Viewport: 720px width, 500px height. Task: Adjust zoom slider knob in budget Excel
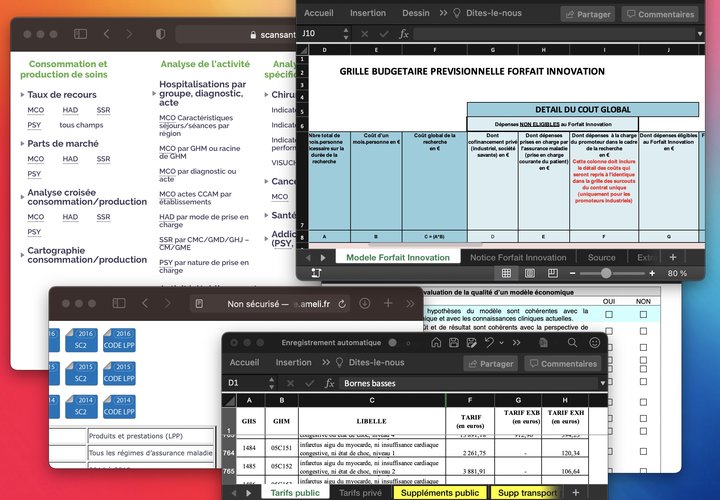pos(606,273)
